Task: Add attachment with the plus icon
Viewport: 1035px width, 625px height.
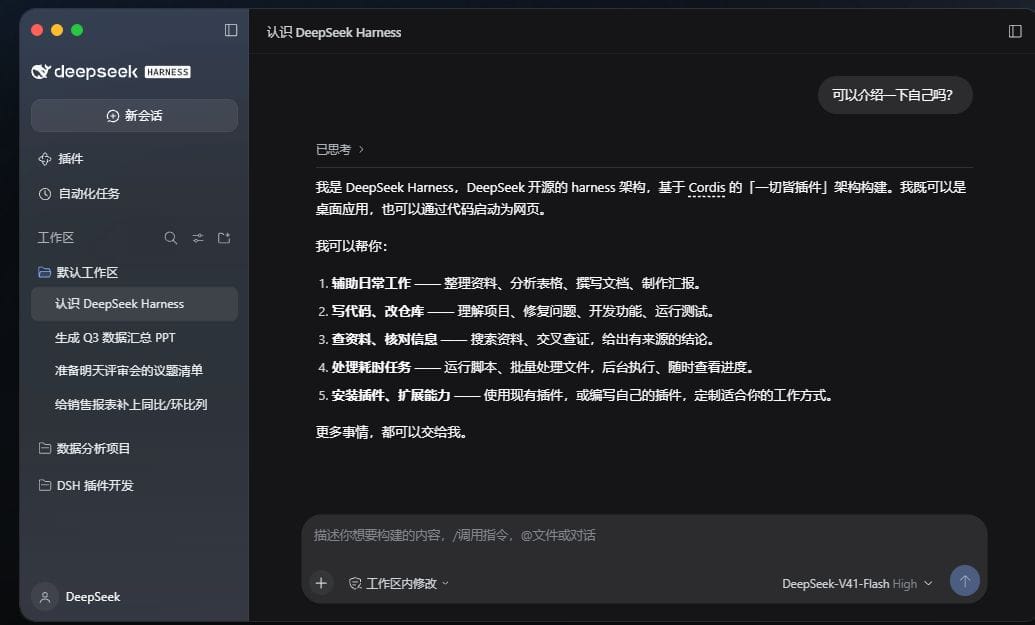Action: (x=321, y=583)
